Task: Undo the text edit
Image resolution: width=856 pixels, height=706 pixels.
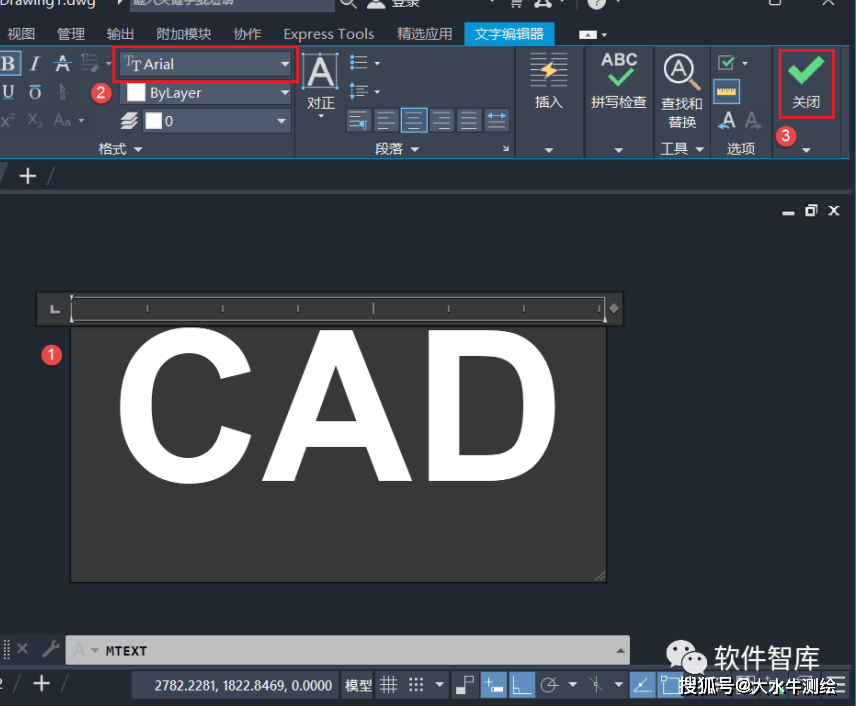Action: click(727, 121)
